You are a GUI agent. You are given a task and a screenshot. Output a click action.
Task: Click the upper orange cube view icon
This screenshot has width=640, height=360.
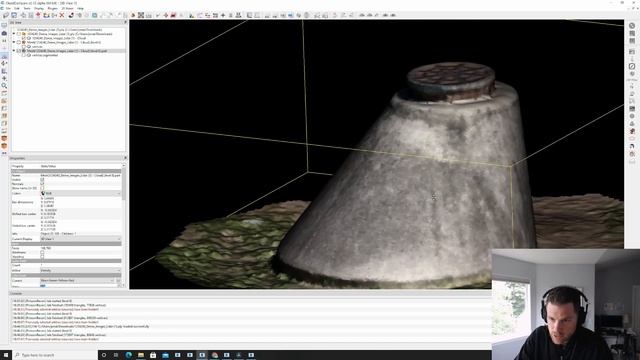(x=4, y=139)
